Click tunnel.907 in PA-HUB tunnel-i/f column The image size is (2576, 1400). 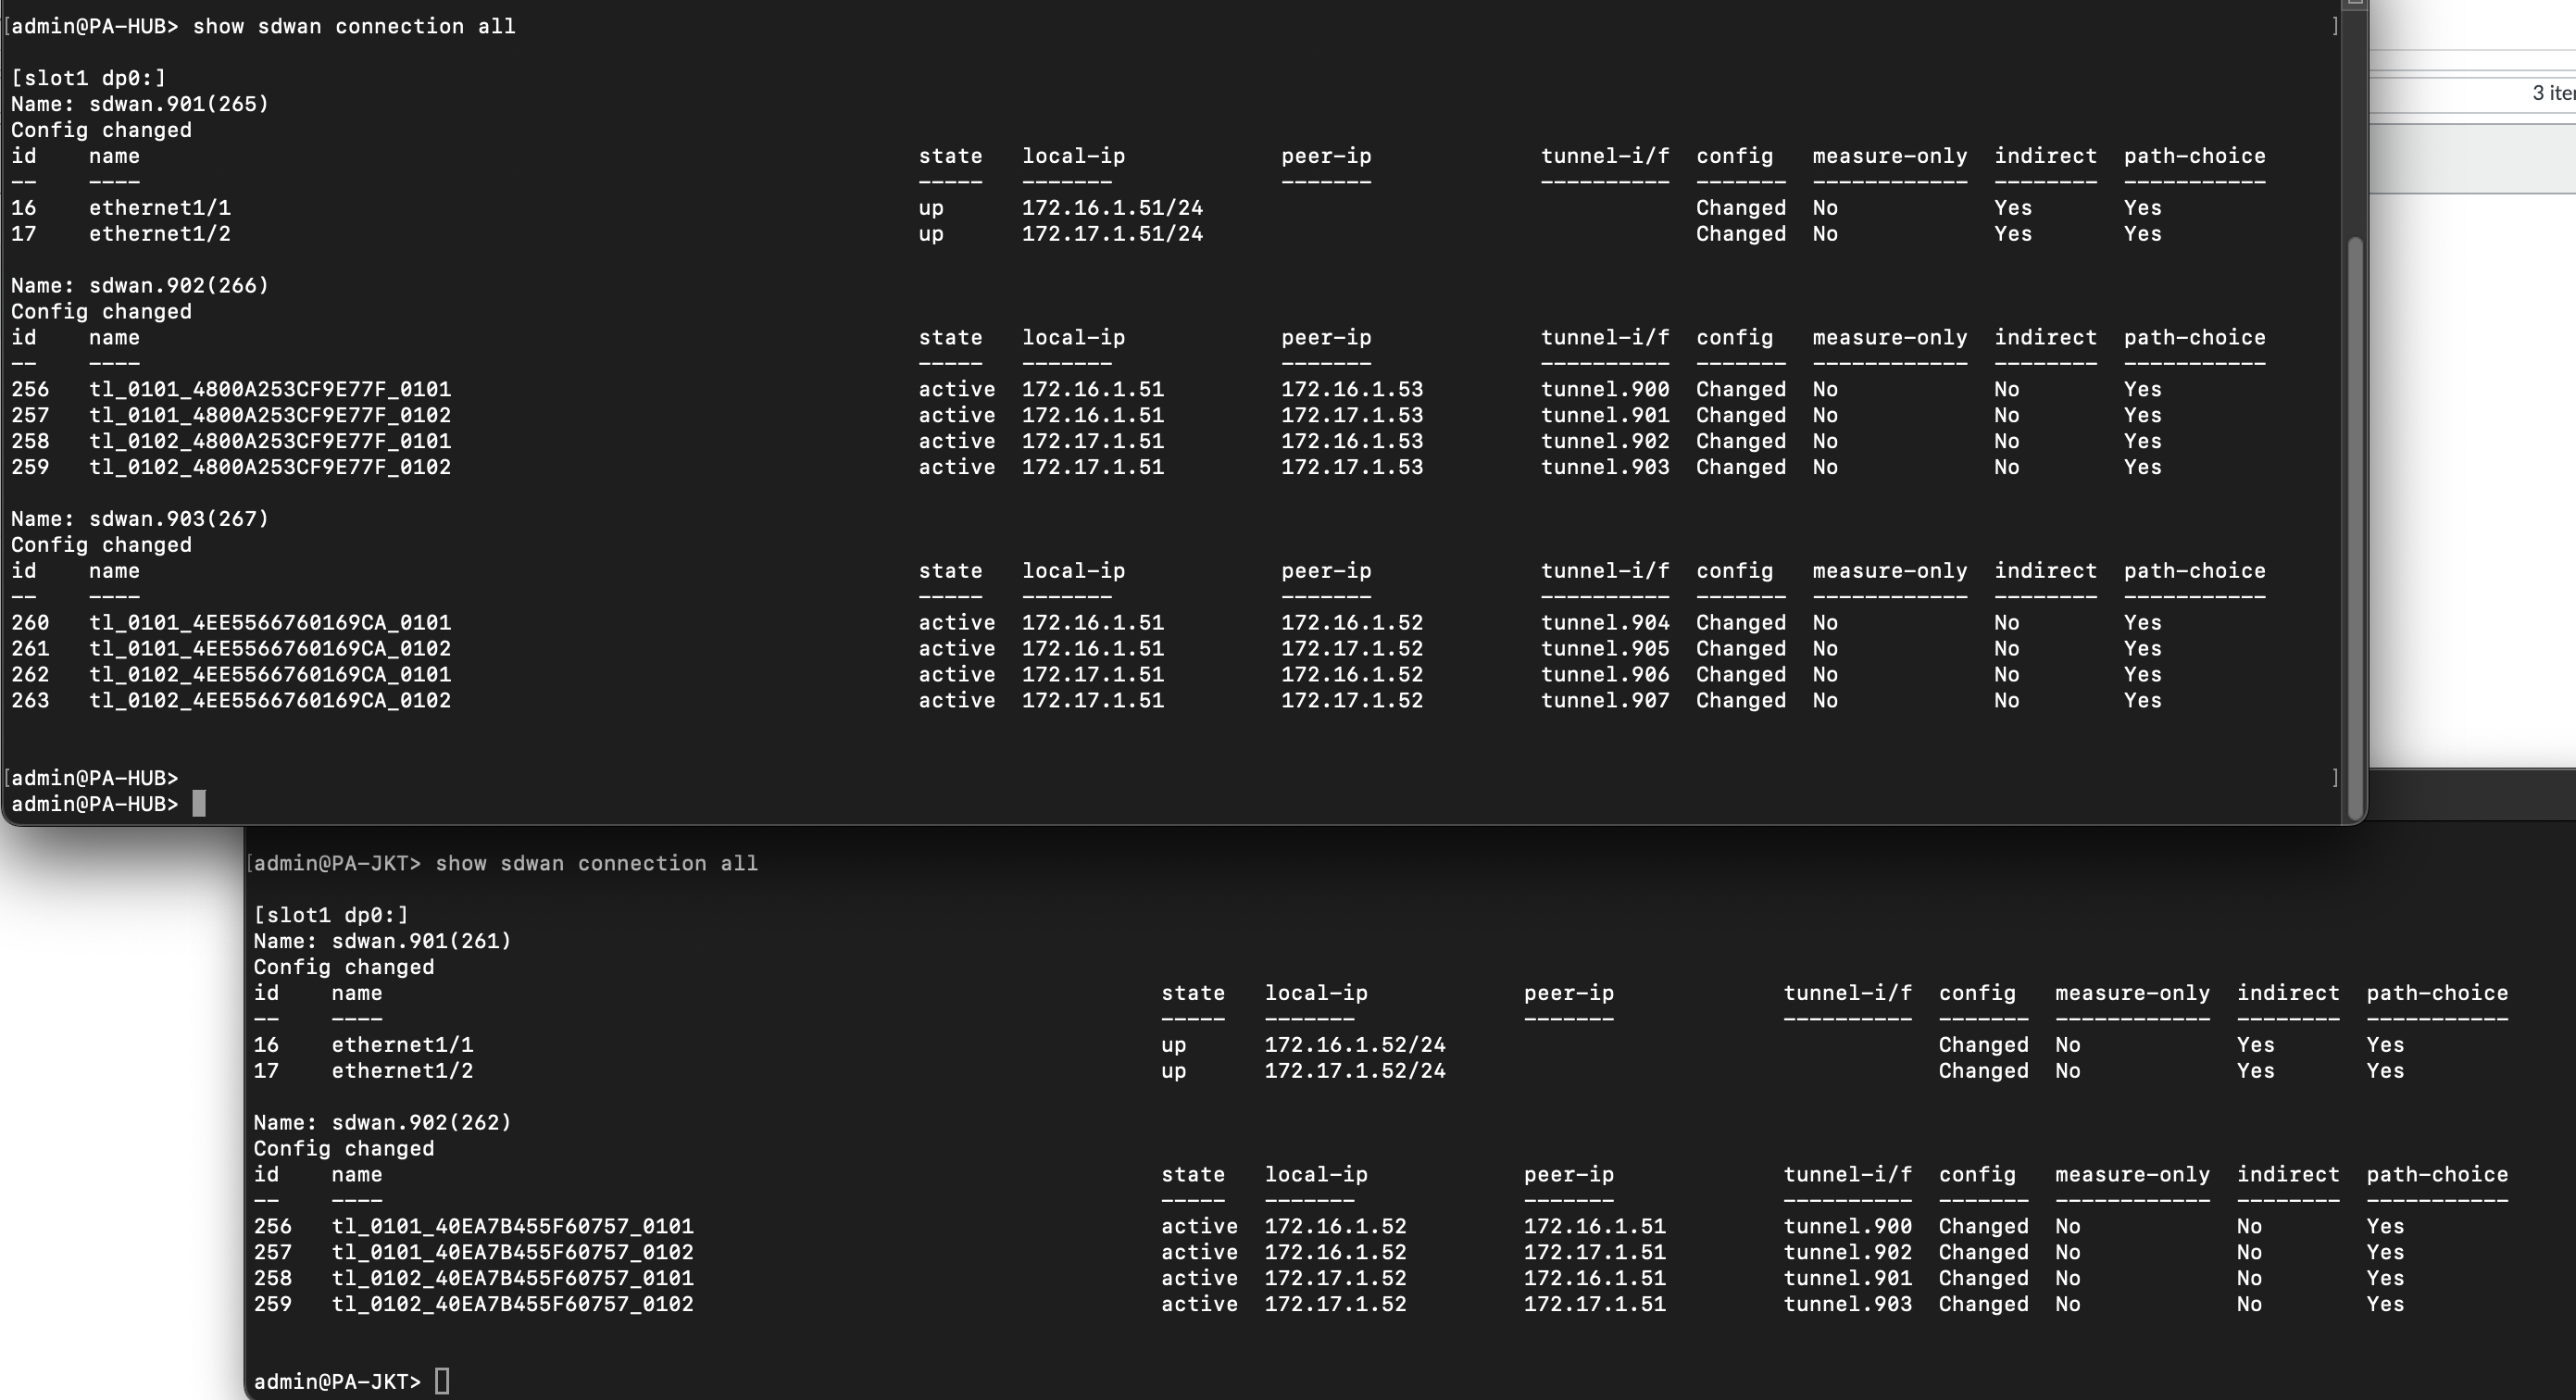pos(1604,700)
